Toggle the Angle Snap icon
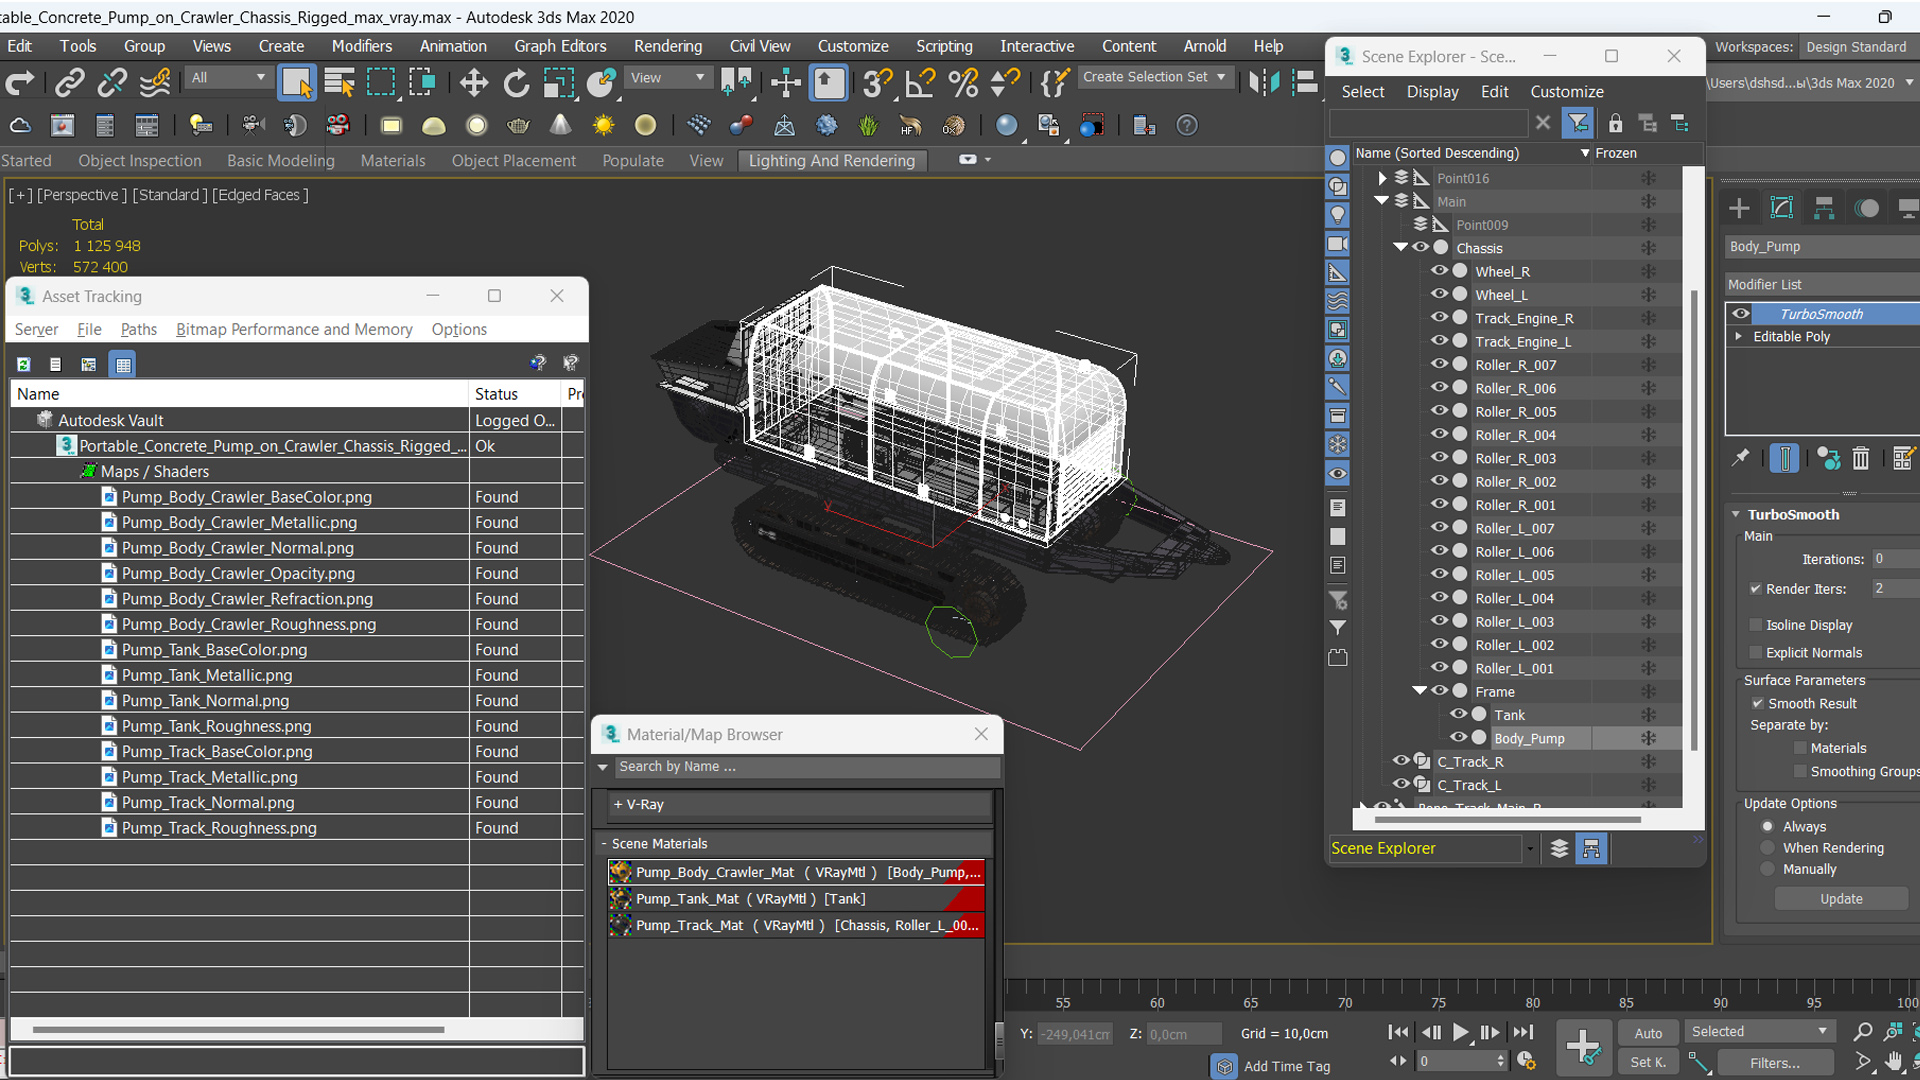The image size is (1920, 1080). pos(919,83)
